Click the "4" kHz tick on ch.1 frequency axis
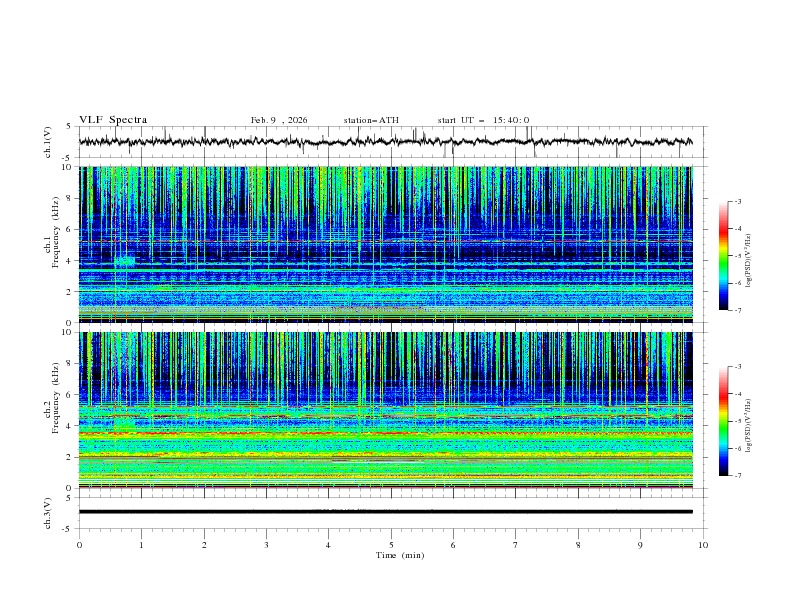Image resolution: width=792 pixels, height=612 pixels. click(71, 261)
